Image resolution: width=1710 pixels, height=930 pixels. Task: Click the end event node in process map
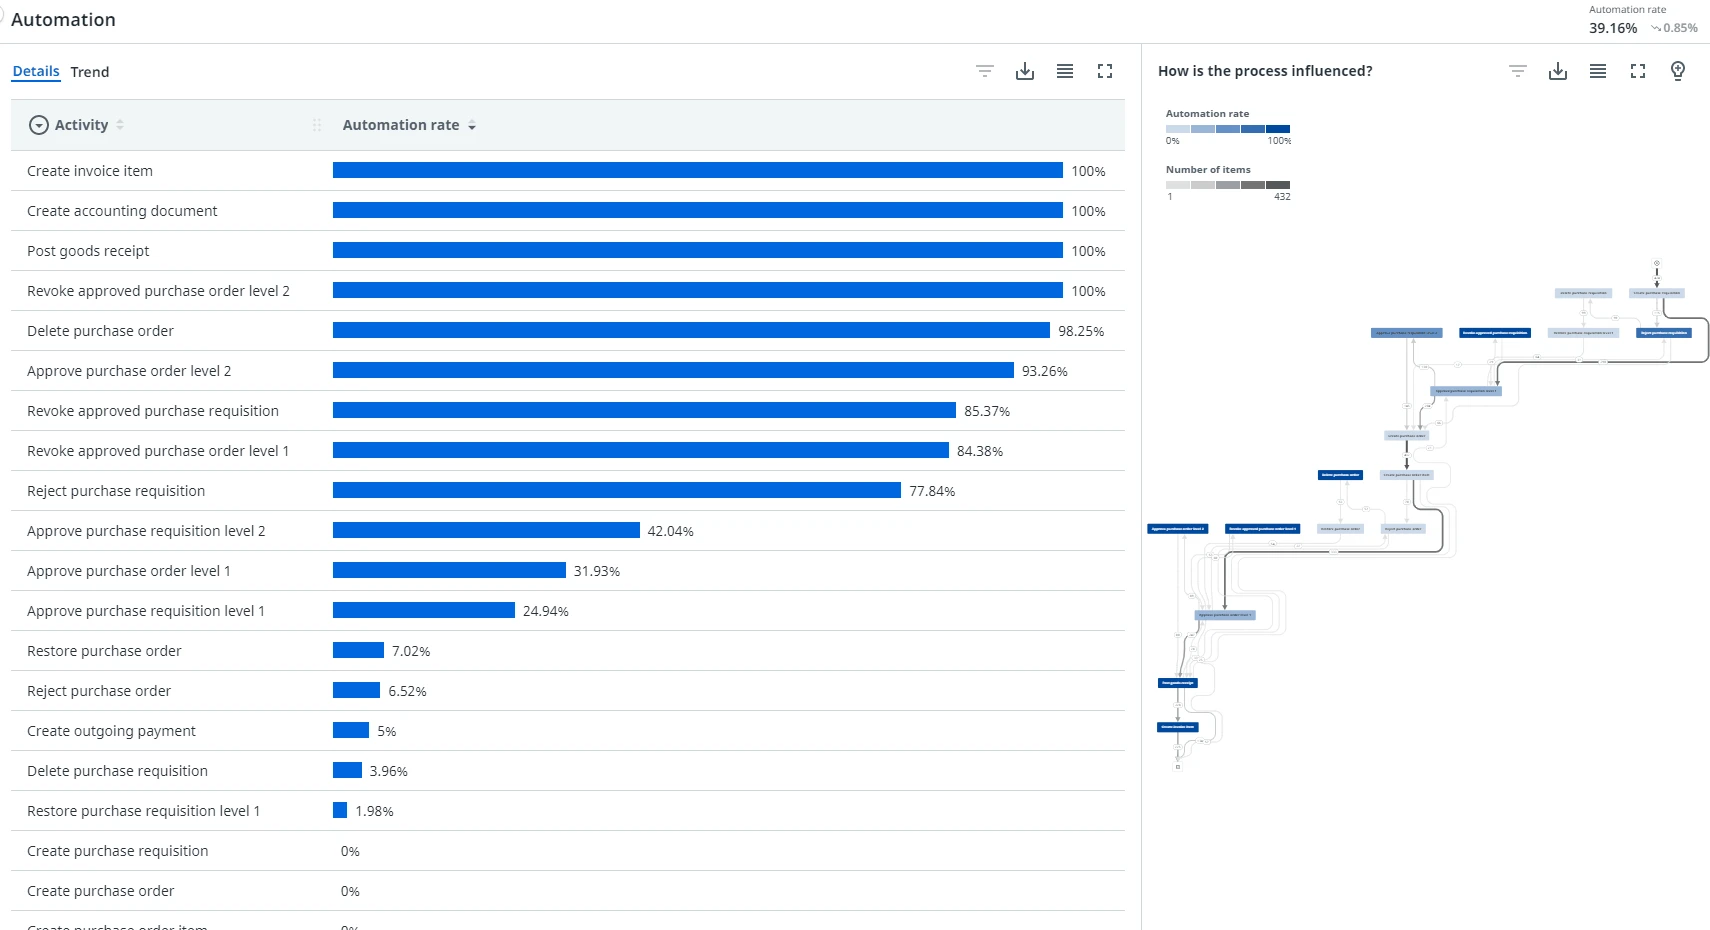point(1178,767)
